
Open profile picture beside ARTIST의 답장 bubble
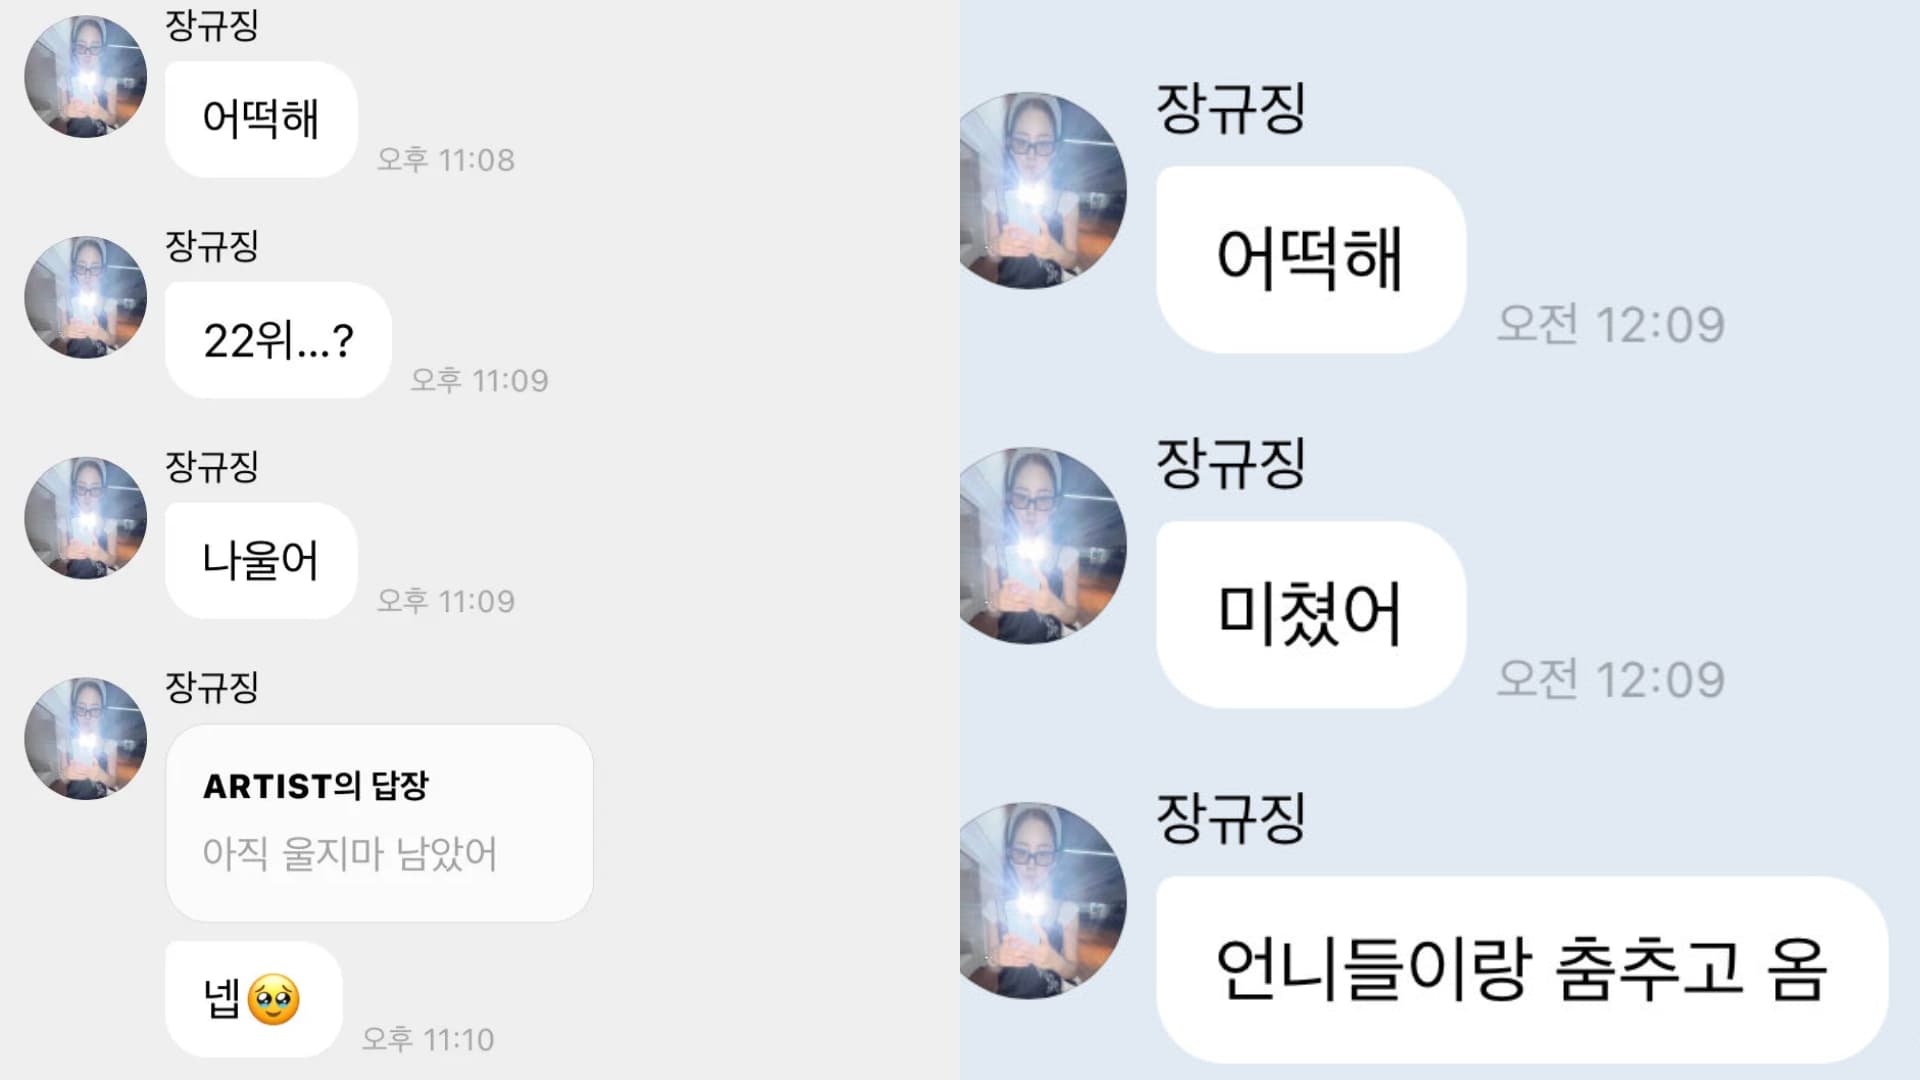(86, 739)
